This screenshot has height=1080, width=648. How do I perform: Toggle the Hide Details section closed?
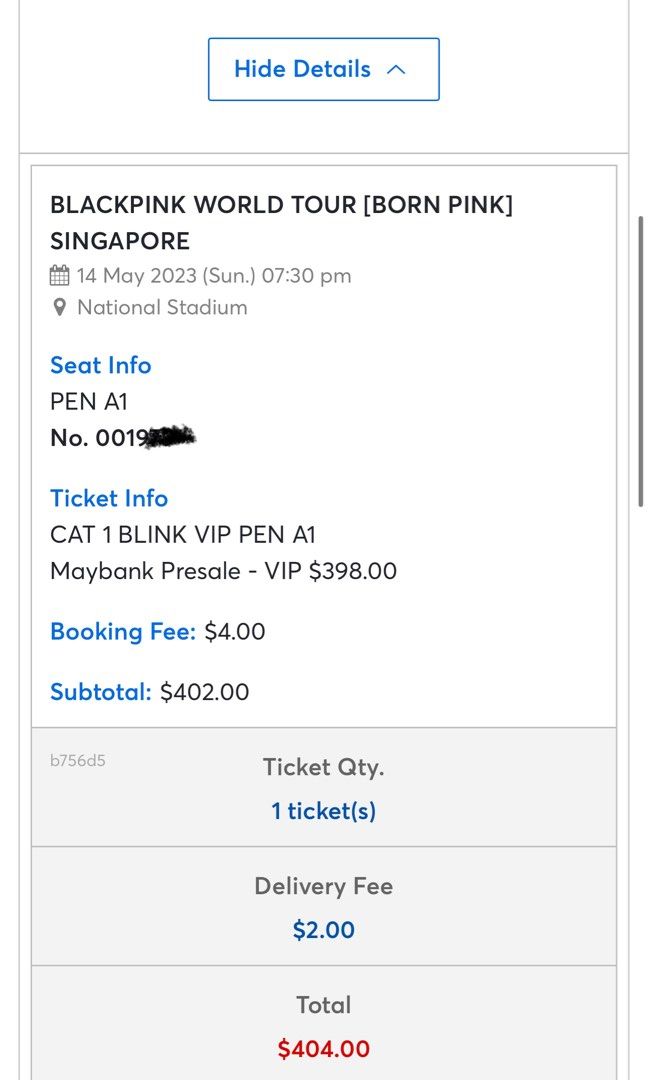coord(323,69)
